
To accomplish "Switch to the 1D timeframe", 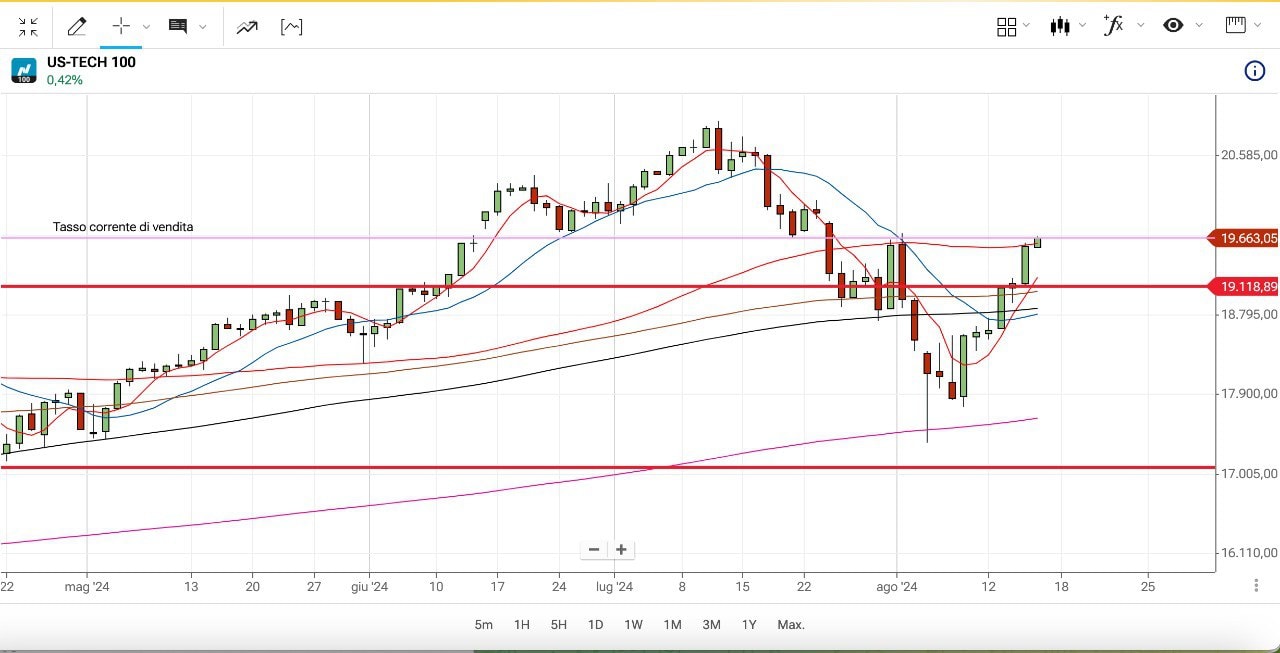I will [595, 625].
